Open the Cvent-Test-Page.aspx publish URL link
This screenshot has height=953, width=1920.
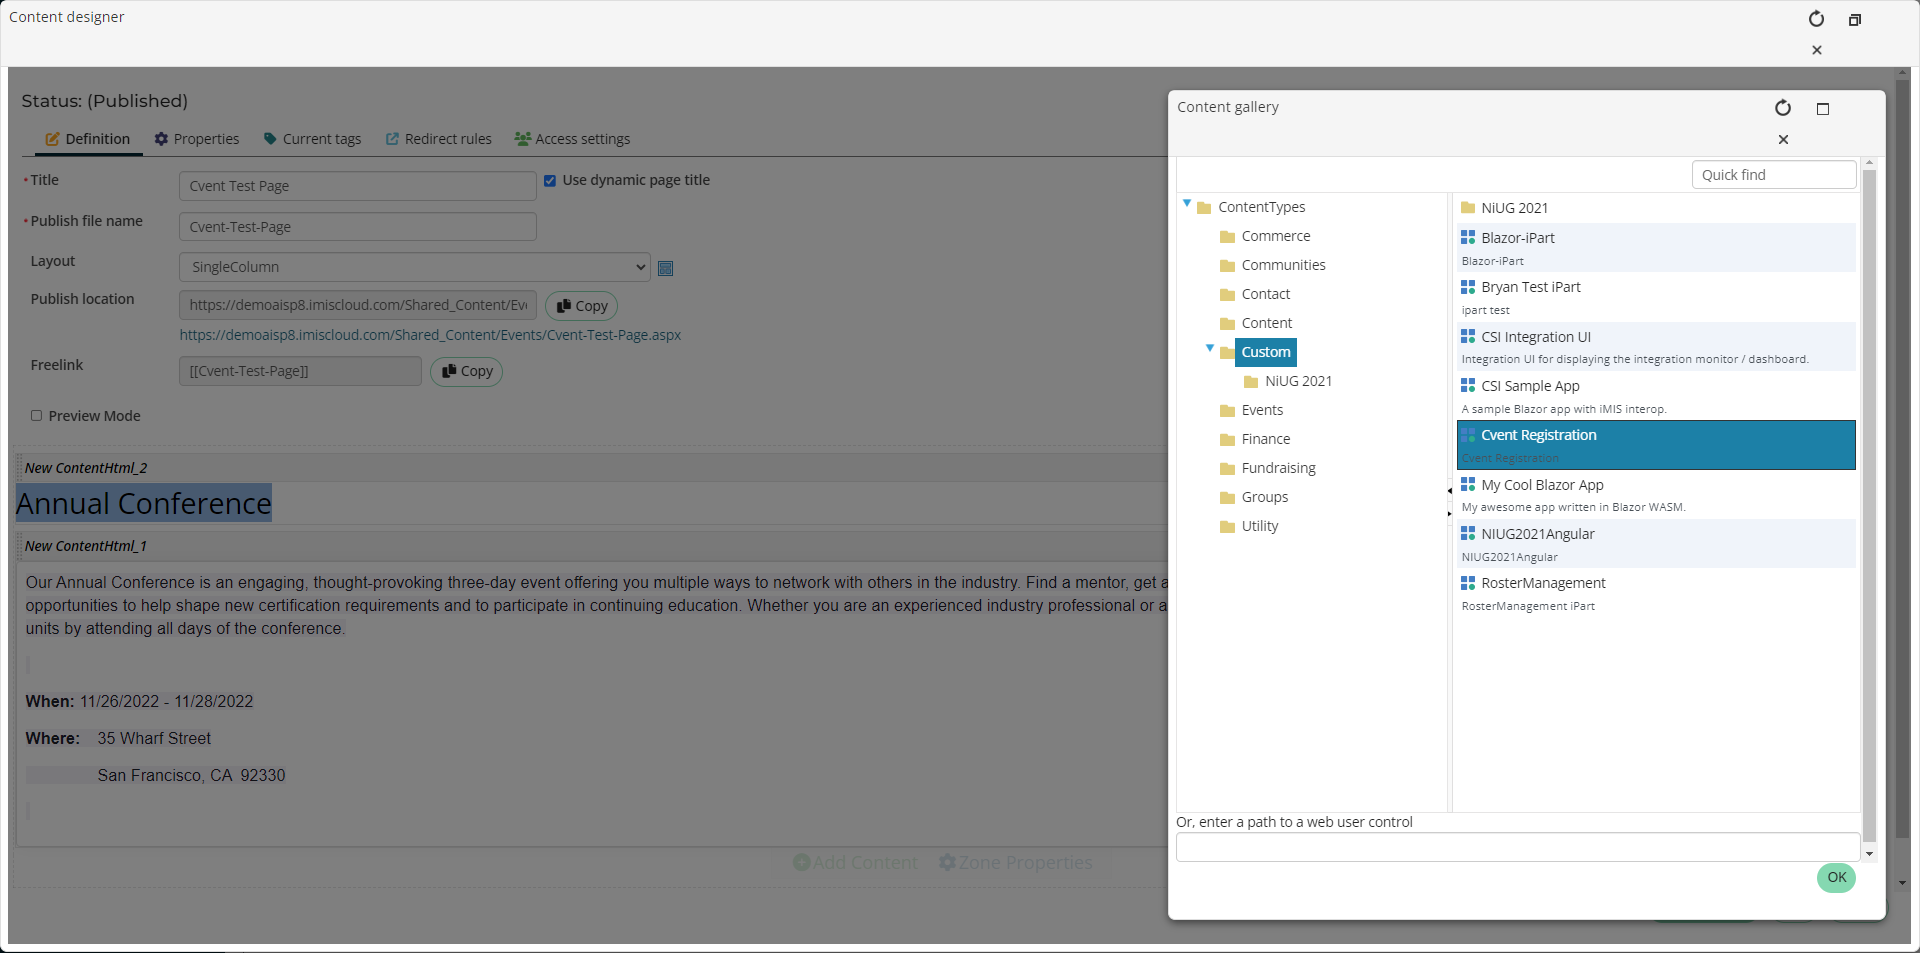tap(430, 335)
